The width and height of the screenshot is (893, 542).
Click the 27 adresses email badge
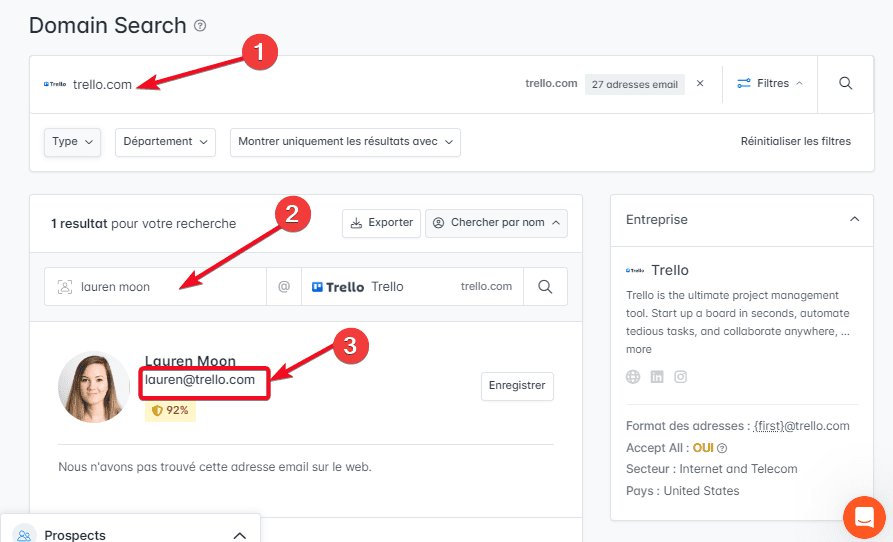pos(634,84)
